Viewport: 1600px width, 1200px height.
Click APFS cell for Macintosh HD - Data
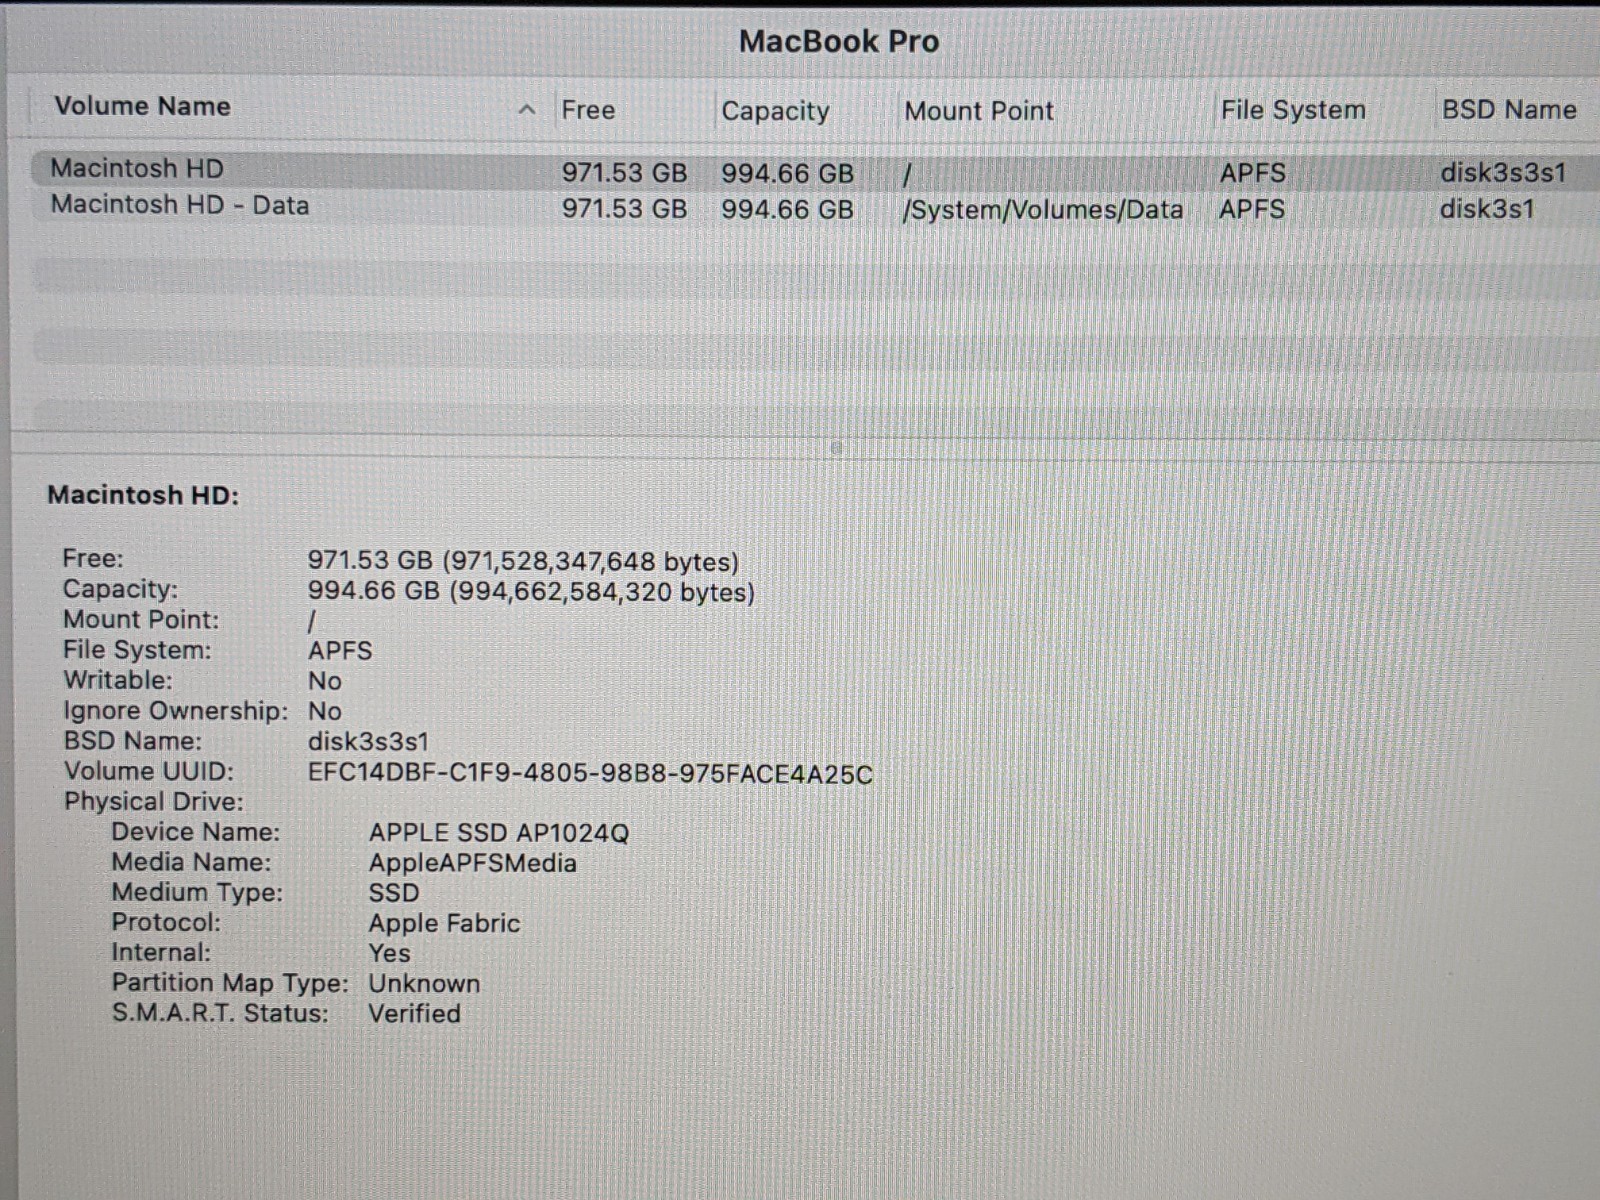click(x=1252, y=209)
